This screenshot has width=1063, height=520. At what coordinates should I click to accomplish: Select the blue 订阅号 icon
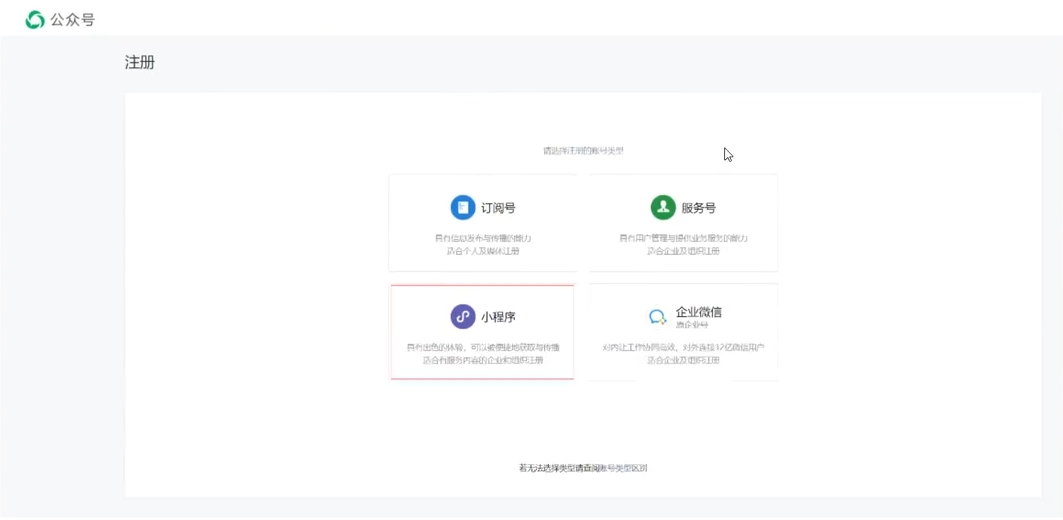tap(463, 207)
